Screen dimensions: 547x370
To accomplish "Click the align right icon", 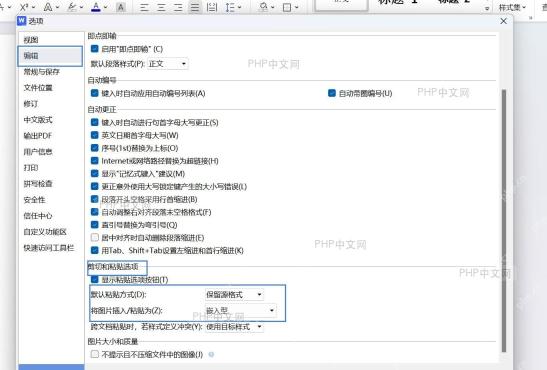I will [178, 7].
